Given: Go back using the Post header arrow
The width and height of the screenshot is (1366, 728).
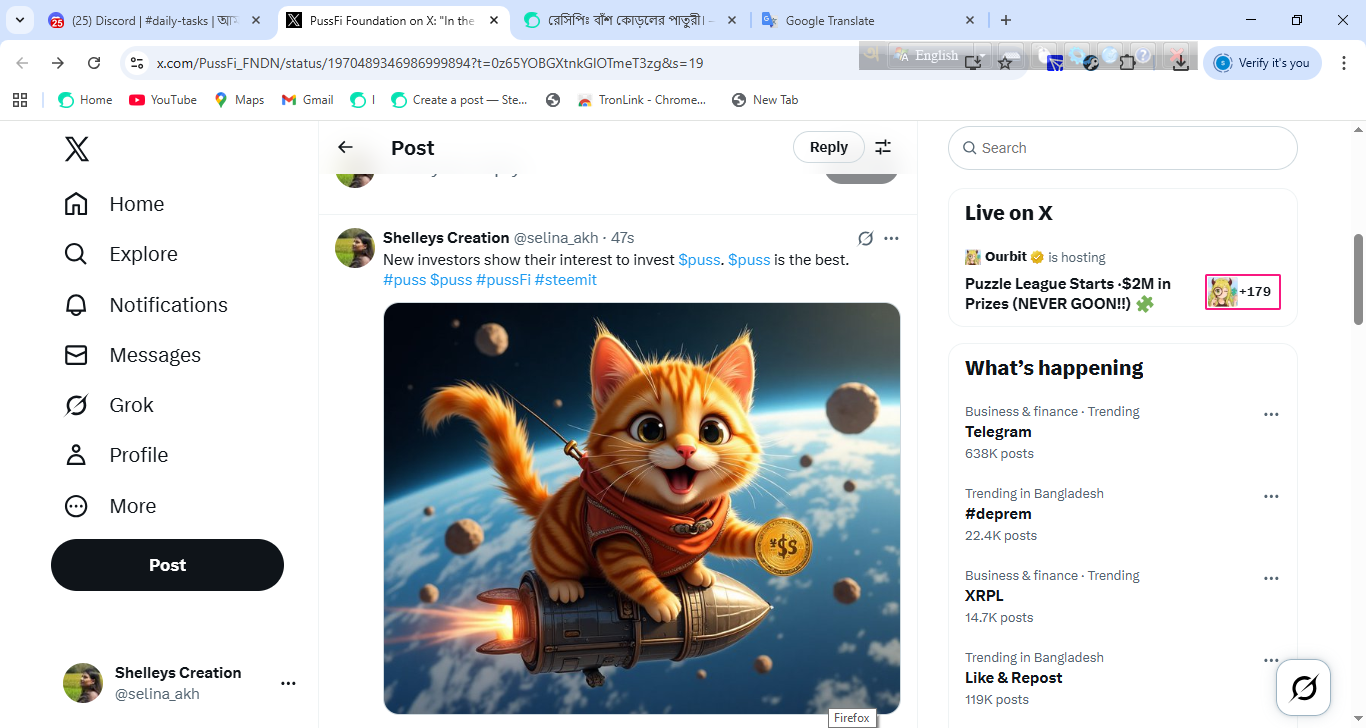Looking at the screenshot, I should (x=345, y=147).
